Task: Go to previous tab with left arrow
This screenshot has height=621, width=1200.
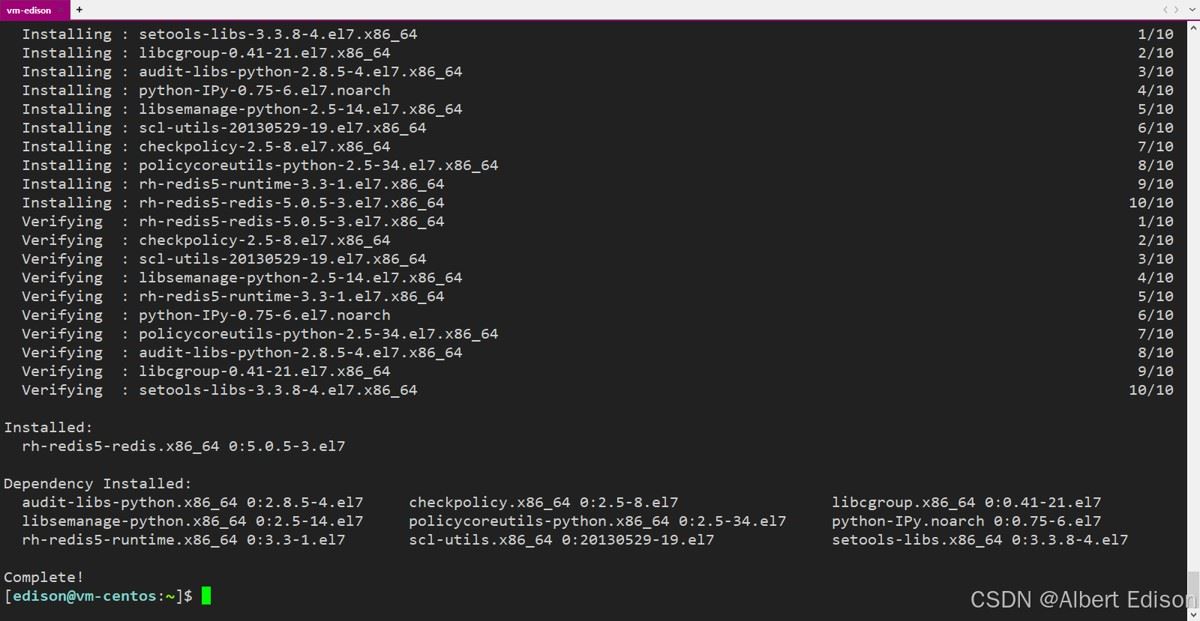Action: point(1165,9)
